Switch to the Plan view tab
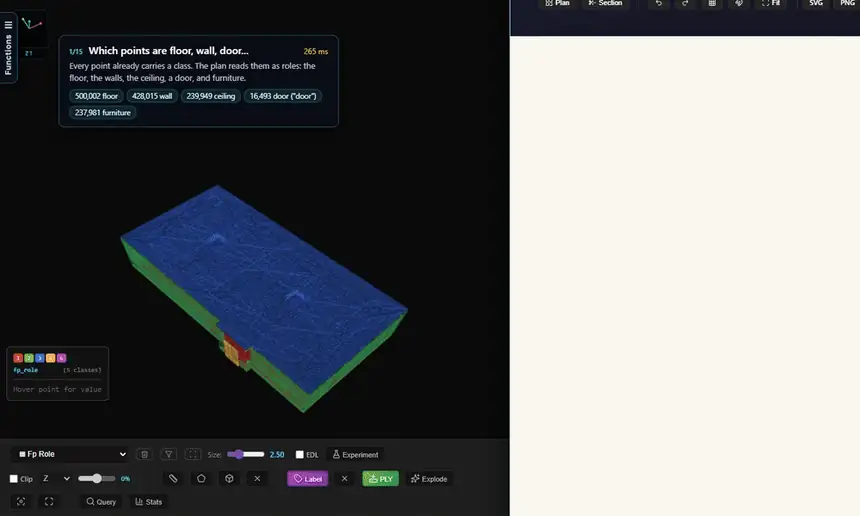 pos(557,3)
